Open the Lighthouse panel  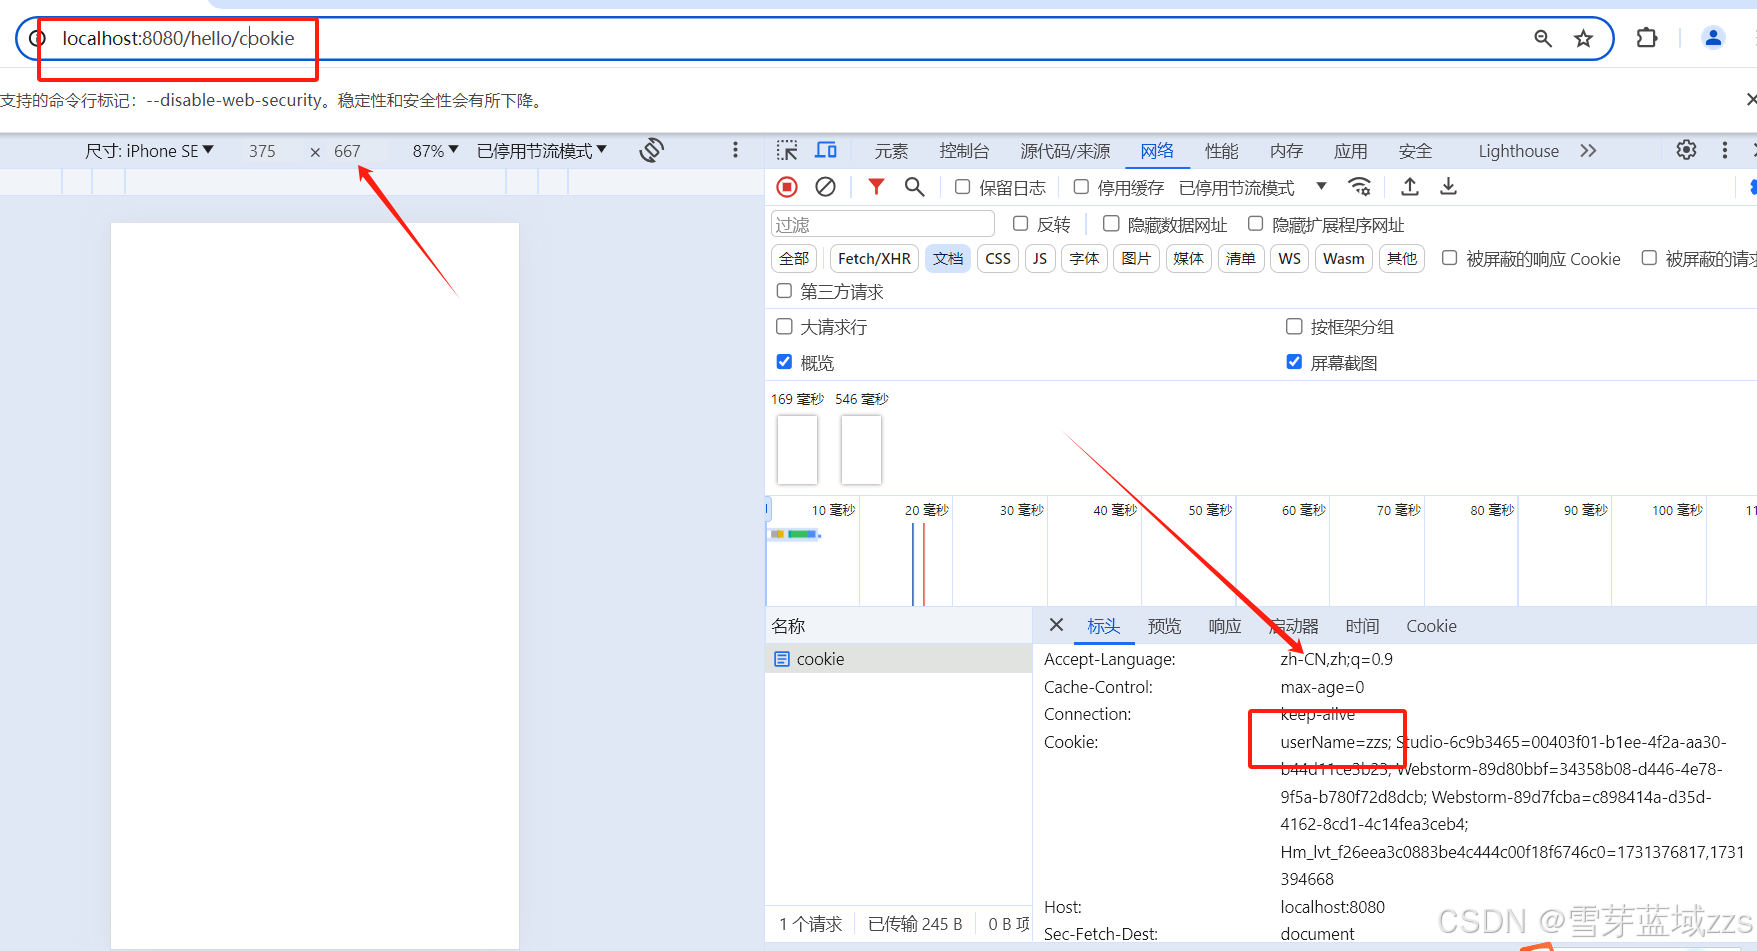1518,150
